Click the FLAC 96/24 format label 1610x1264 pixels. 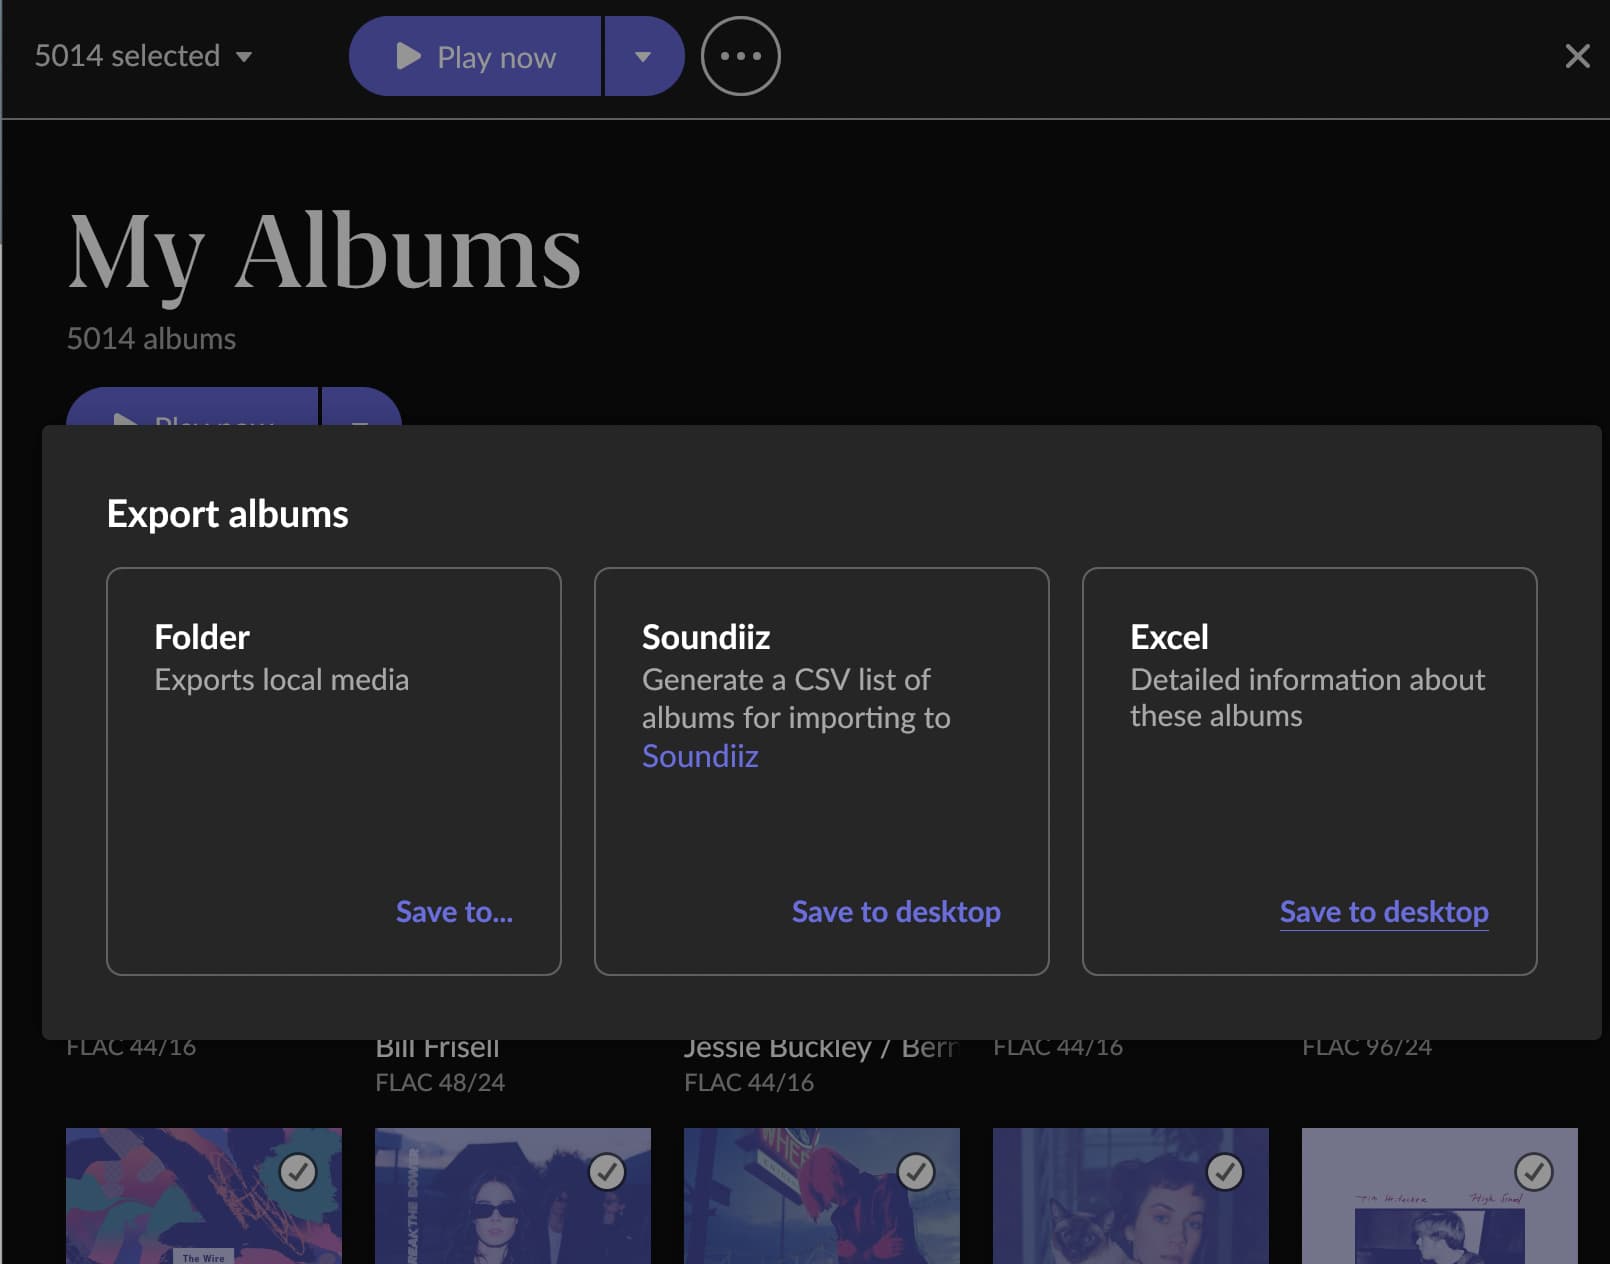point(1367,1047)
